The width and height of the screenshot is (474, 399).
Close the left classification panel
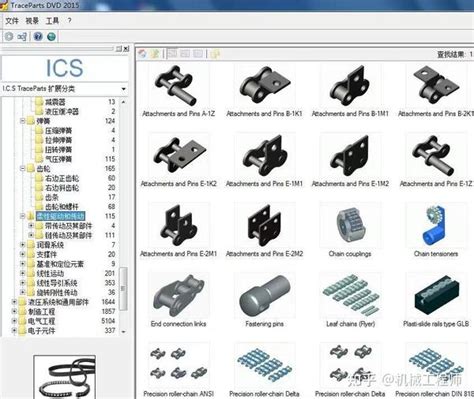[x=126, y=49]
